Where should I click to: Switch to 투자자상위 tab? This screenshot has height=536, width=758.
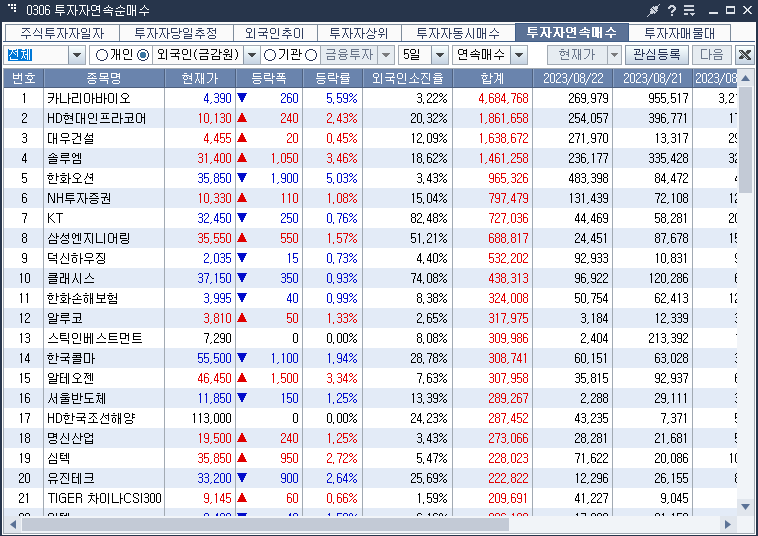click(359, 33)
